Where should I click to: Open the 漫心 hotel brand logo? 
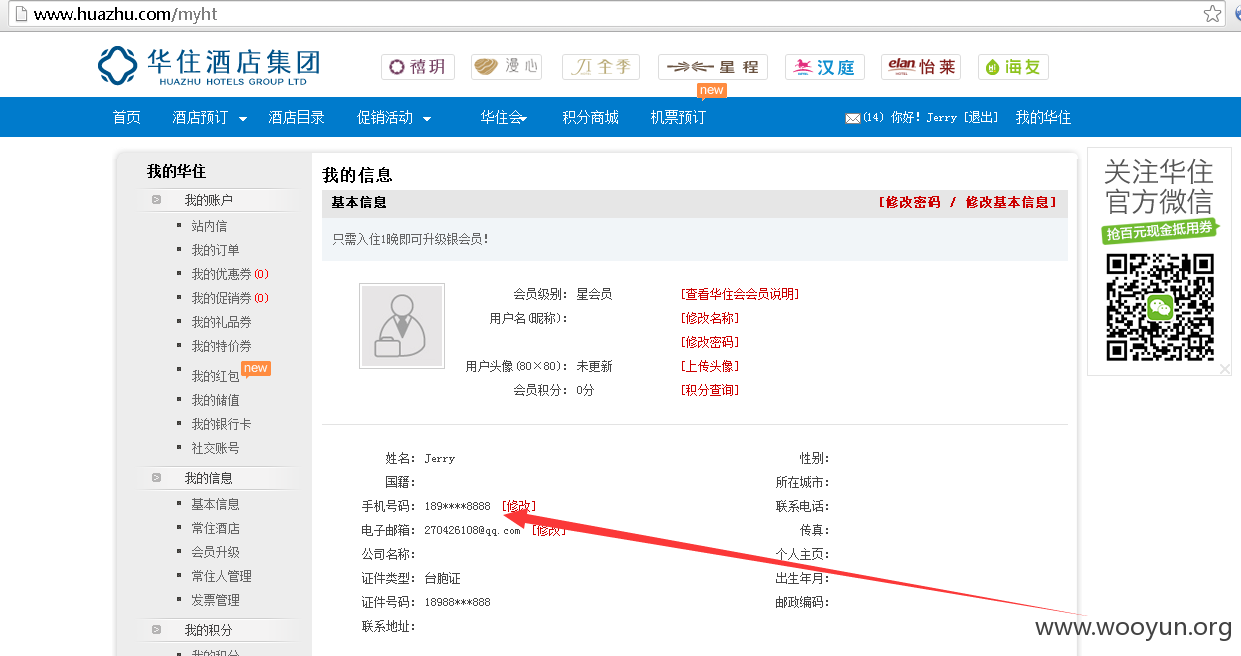[x=506, y=67]
